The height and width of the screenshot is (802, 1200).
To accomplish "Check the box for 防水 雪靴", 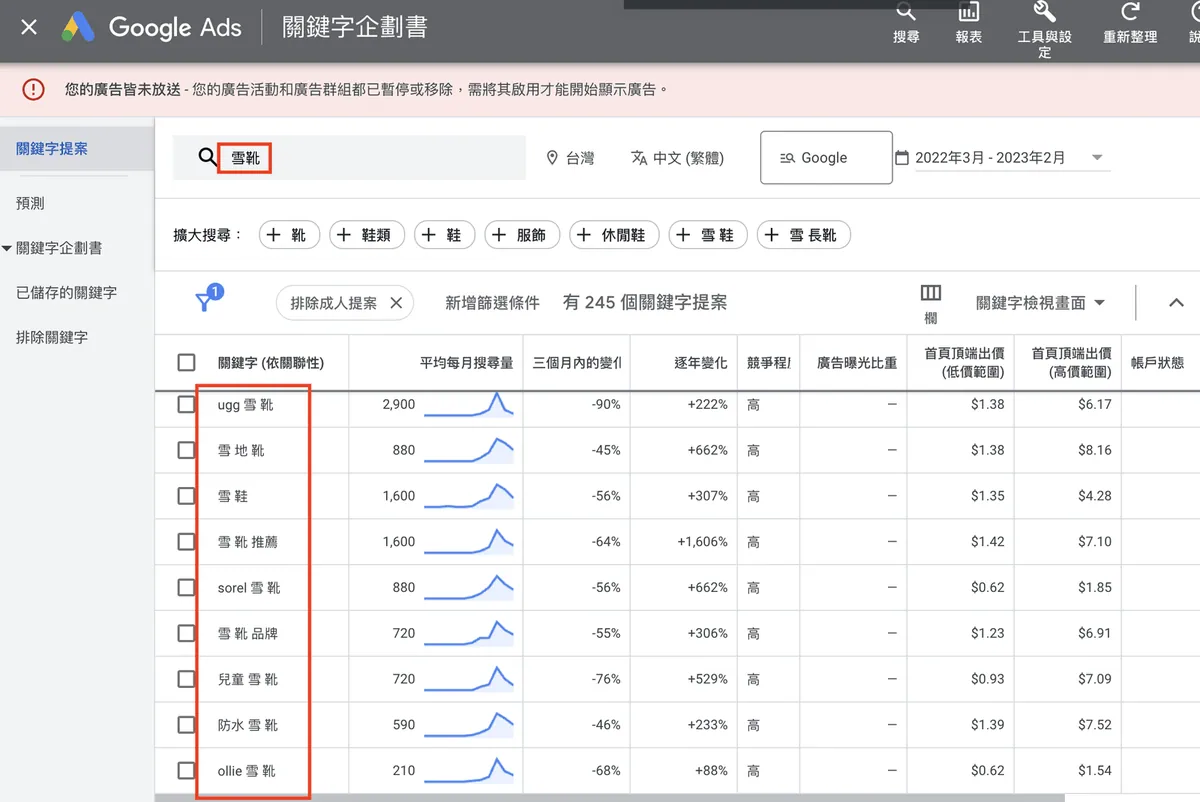I will click(x=186, y=725).
